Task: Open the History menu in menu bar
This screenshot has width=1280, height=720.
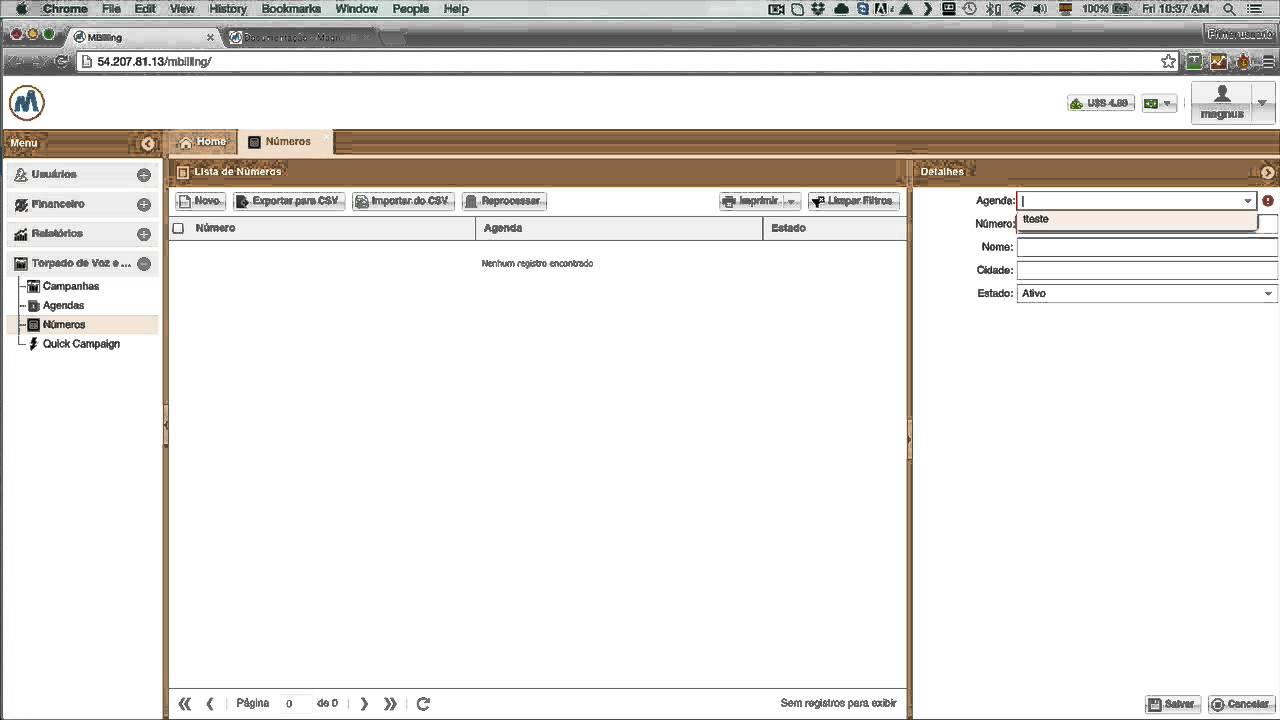Action: 228,9
